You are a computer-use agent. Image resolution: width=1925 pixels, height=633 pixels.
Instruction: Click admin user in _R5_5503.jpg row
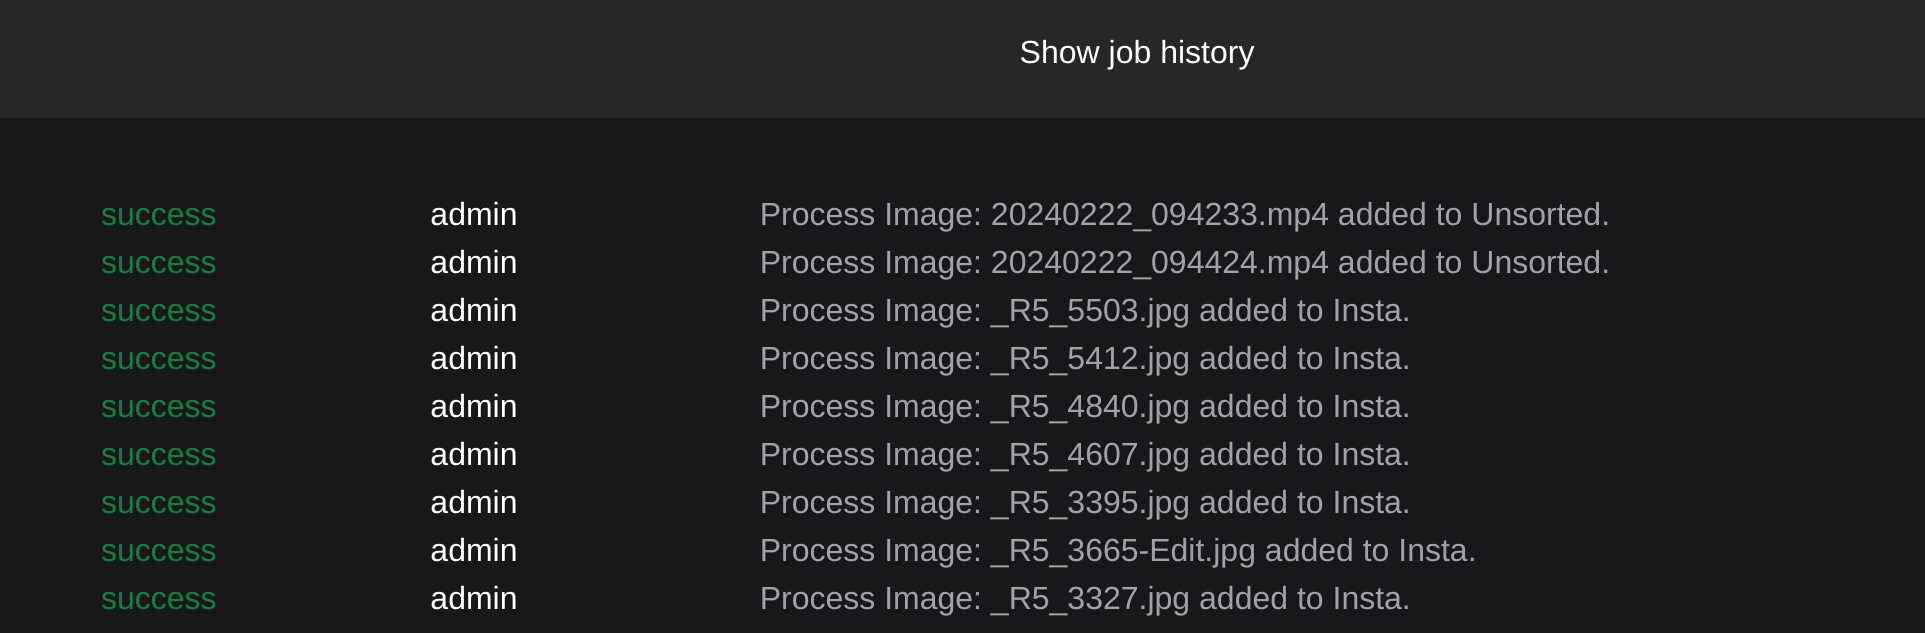pos(473,311)
